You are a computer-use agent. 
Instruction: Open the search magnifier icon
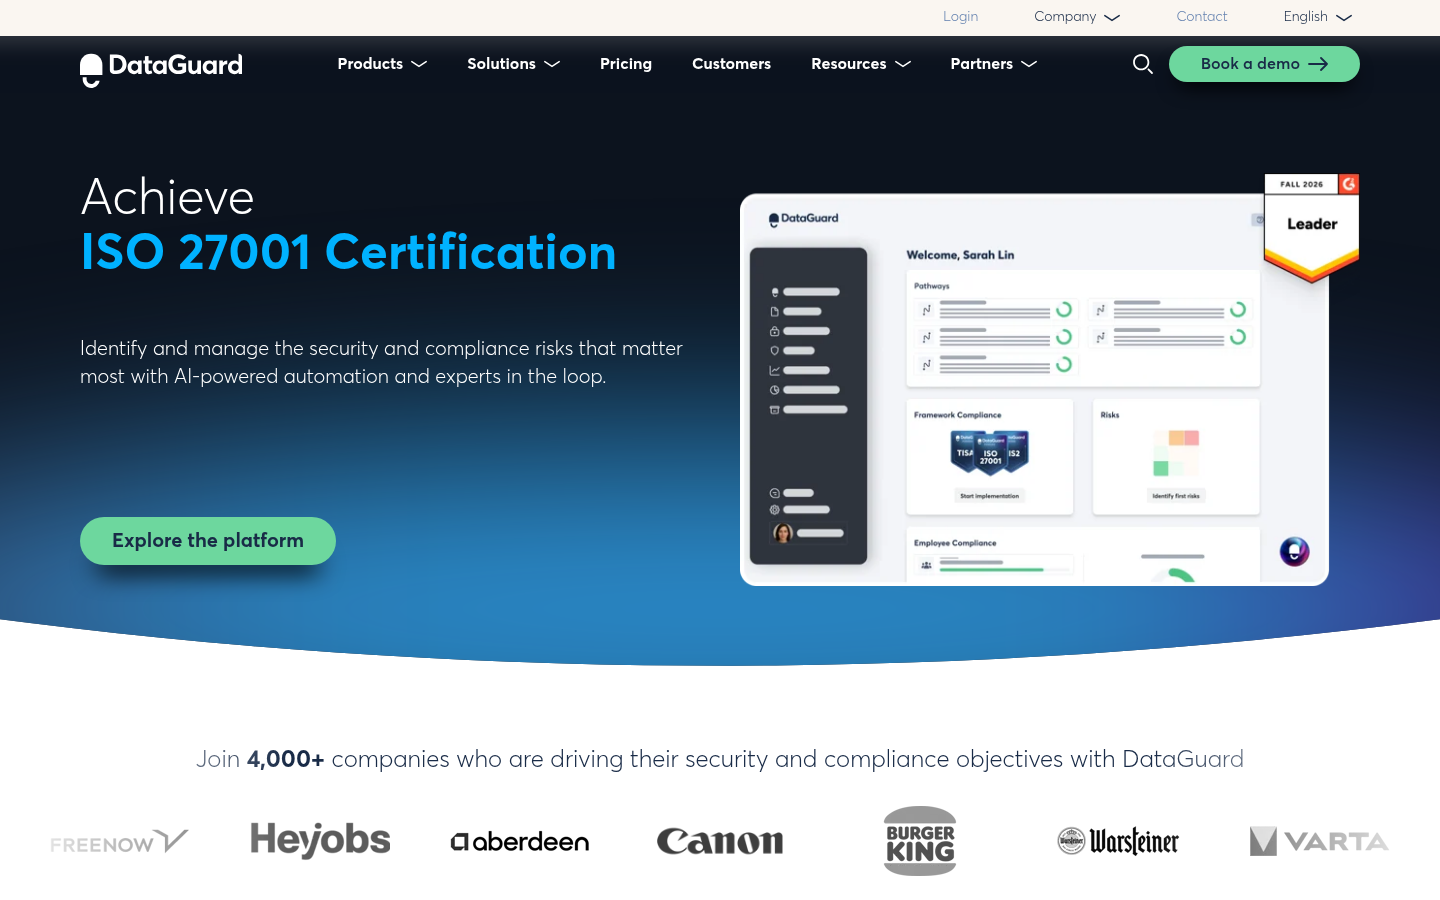[x=1142, y=64]
